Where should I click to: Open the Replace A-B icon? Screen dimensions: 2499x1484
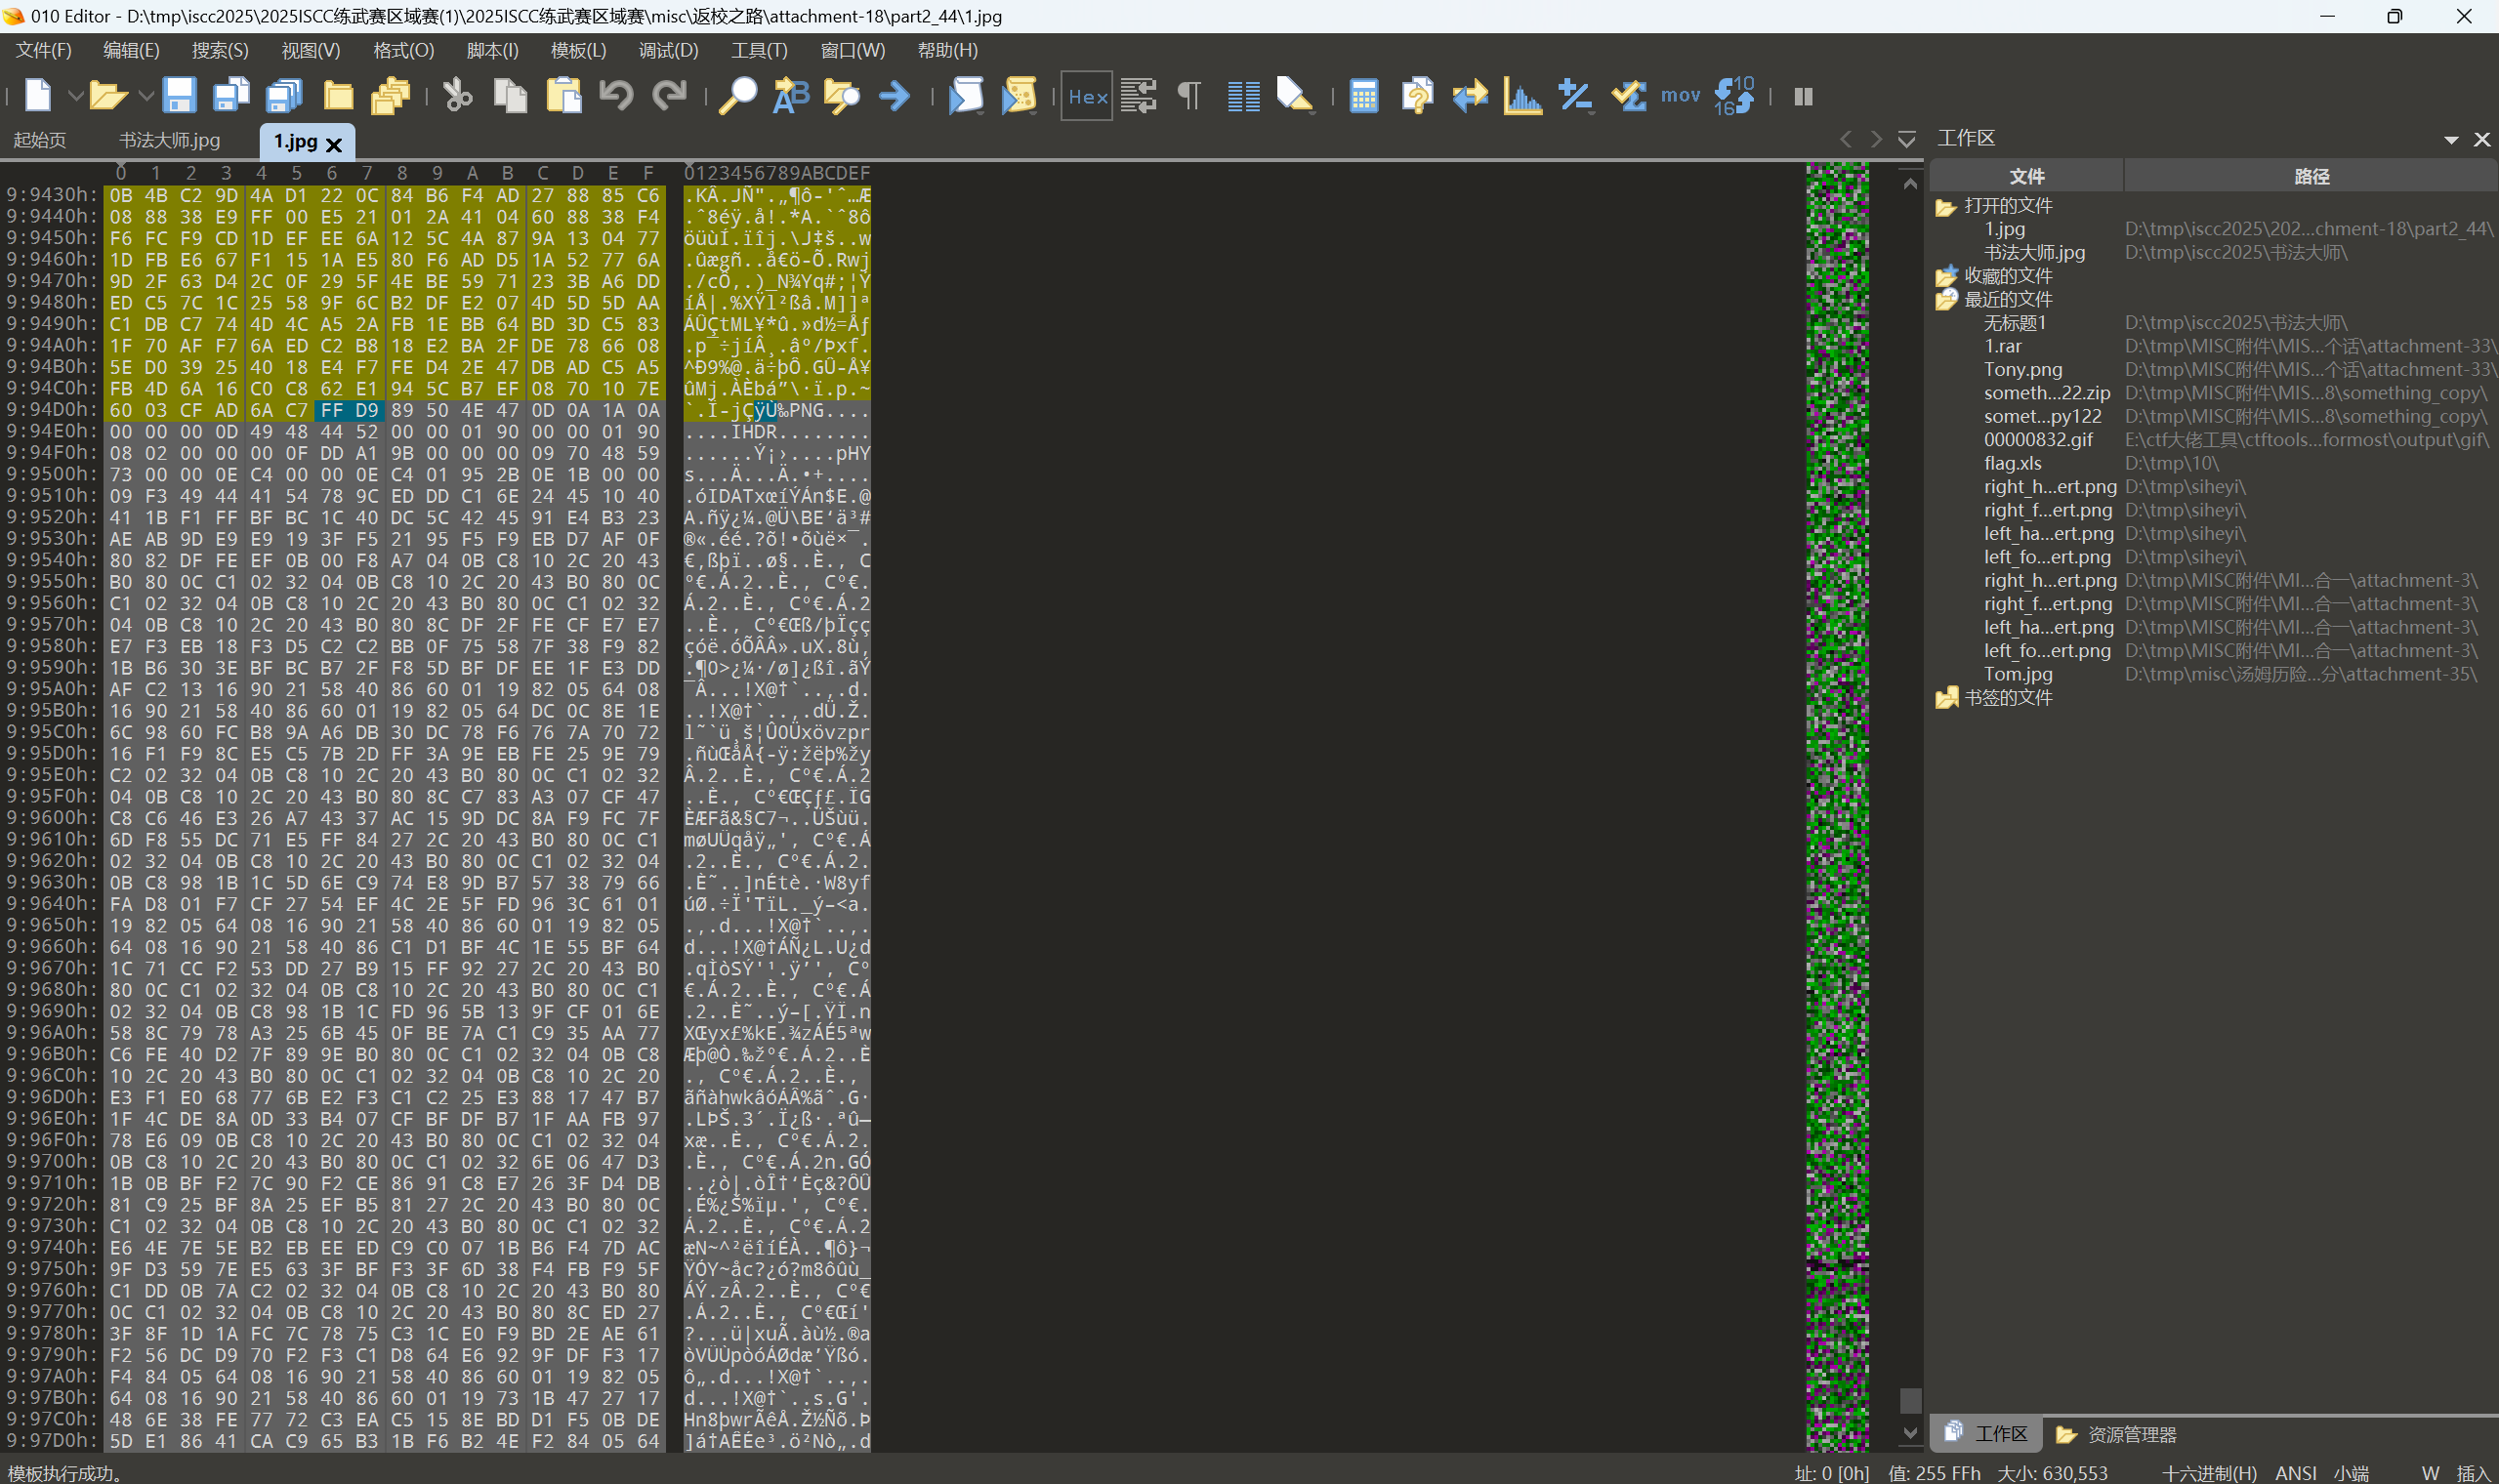[791, 96]
